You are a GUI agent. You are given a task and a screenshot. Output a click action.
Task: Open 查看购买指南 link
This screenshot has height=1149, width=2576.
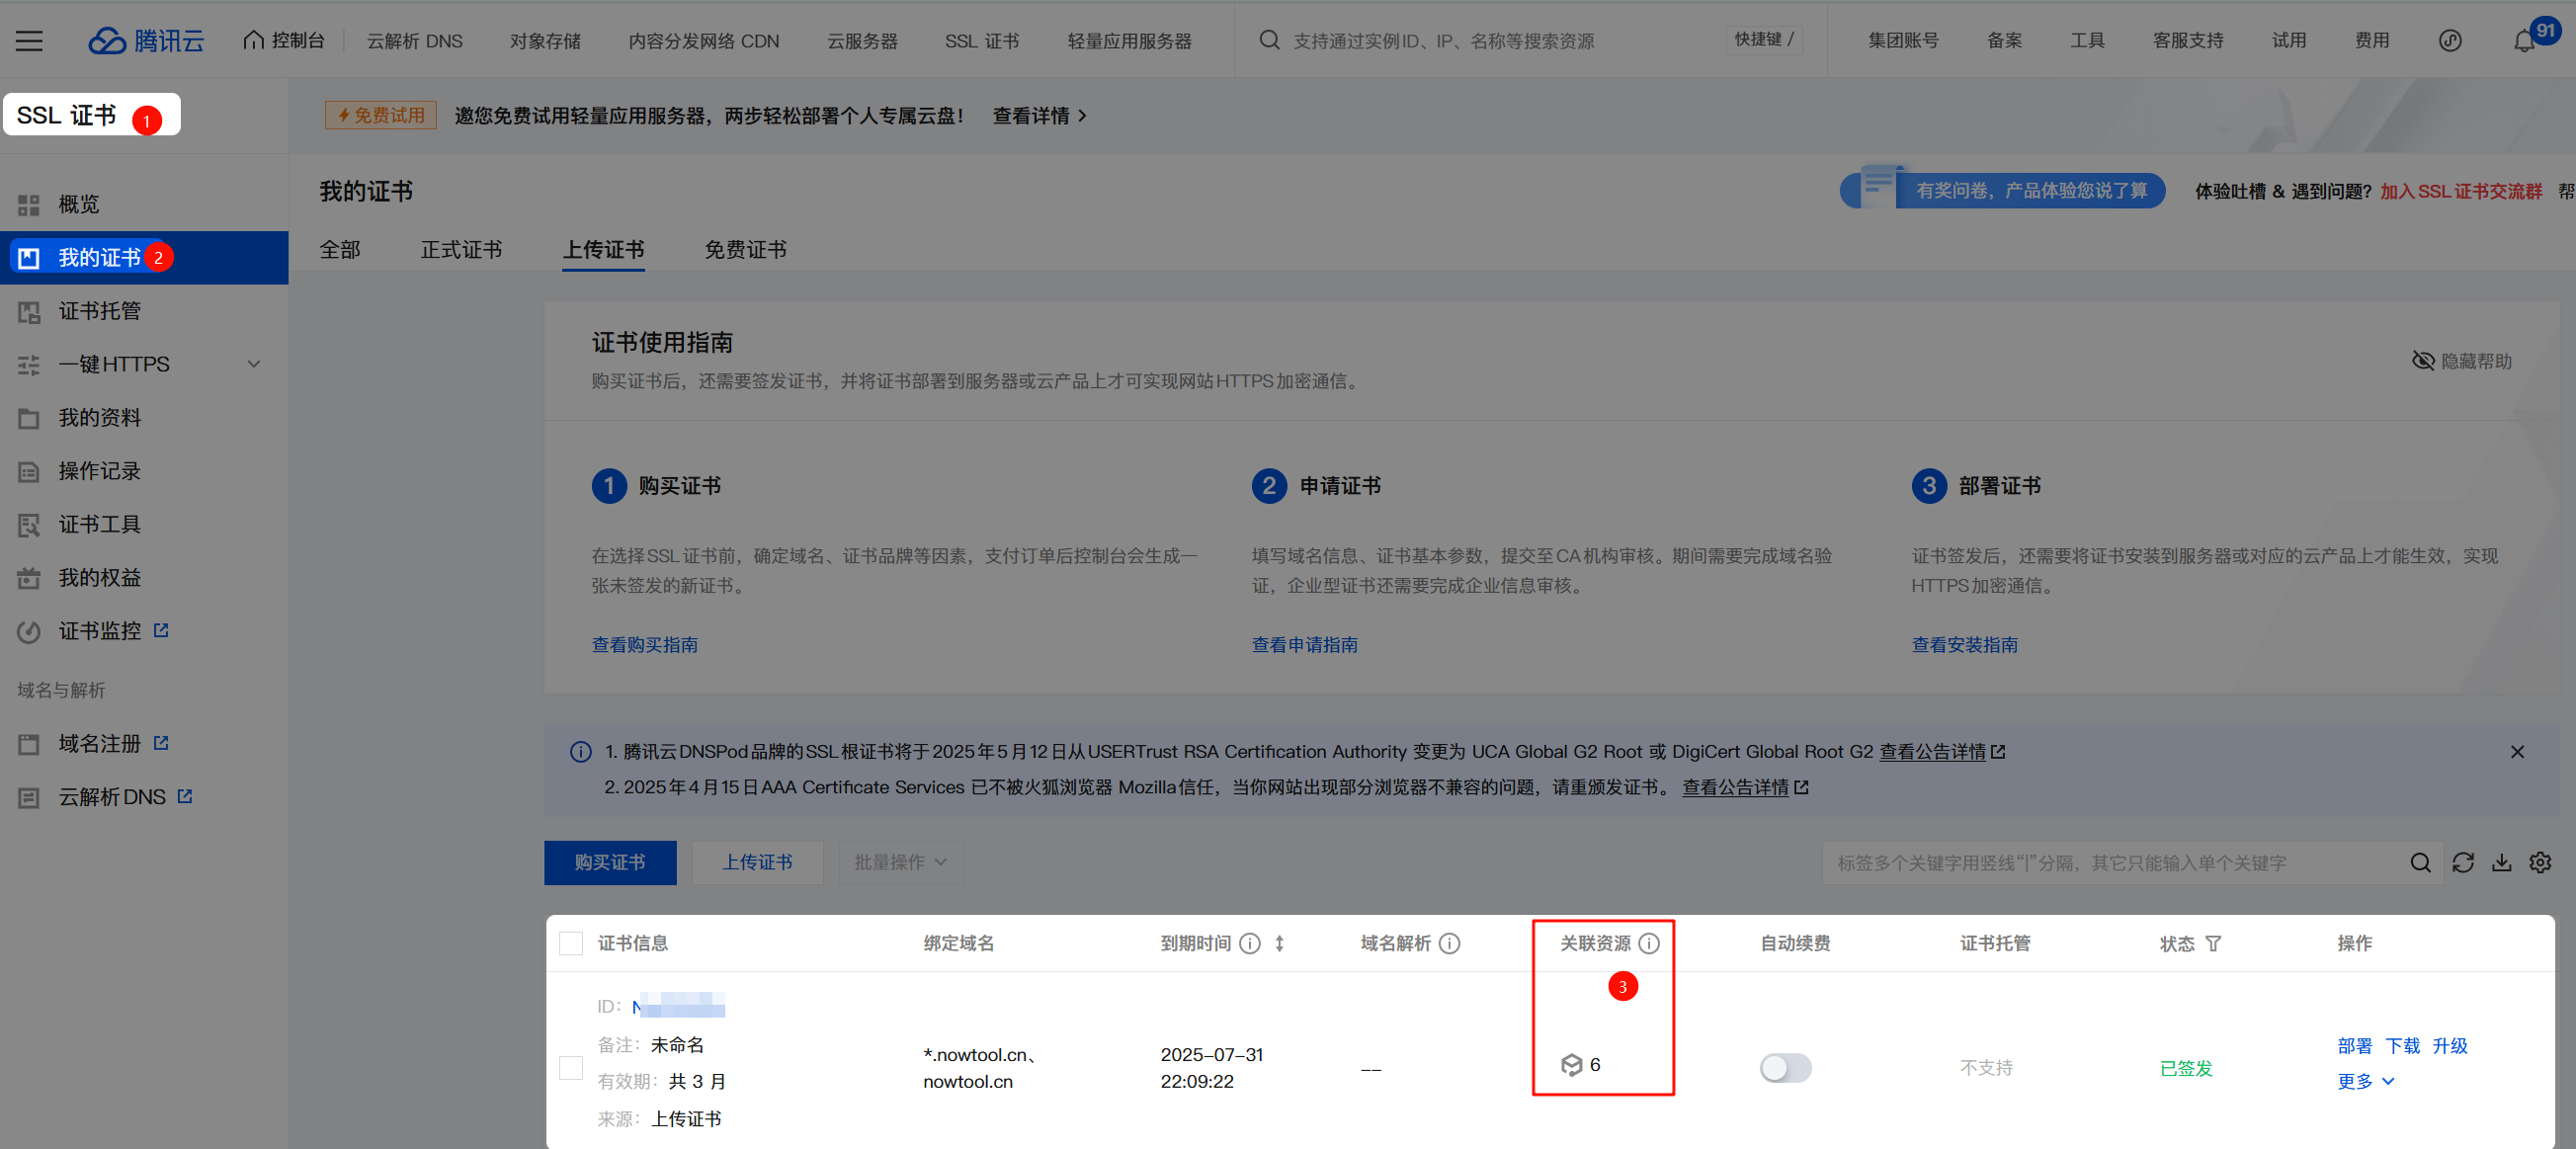click(645, 645)
